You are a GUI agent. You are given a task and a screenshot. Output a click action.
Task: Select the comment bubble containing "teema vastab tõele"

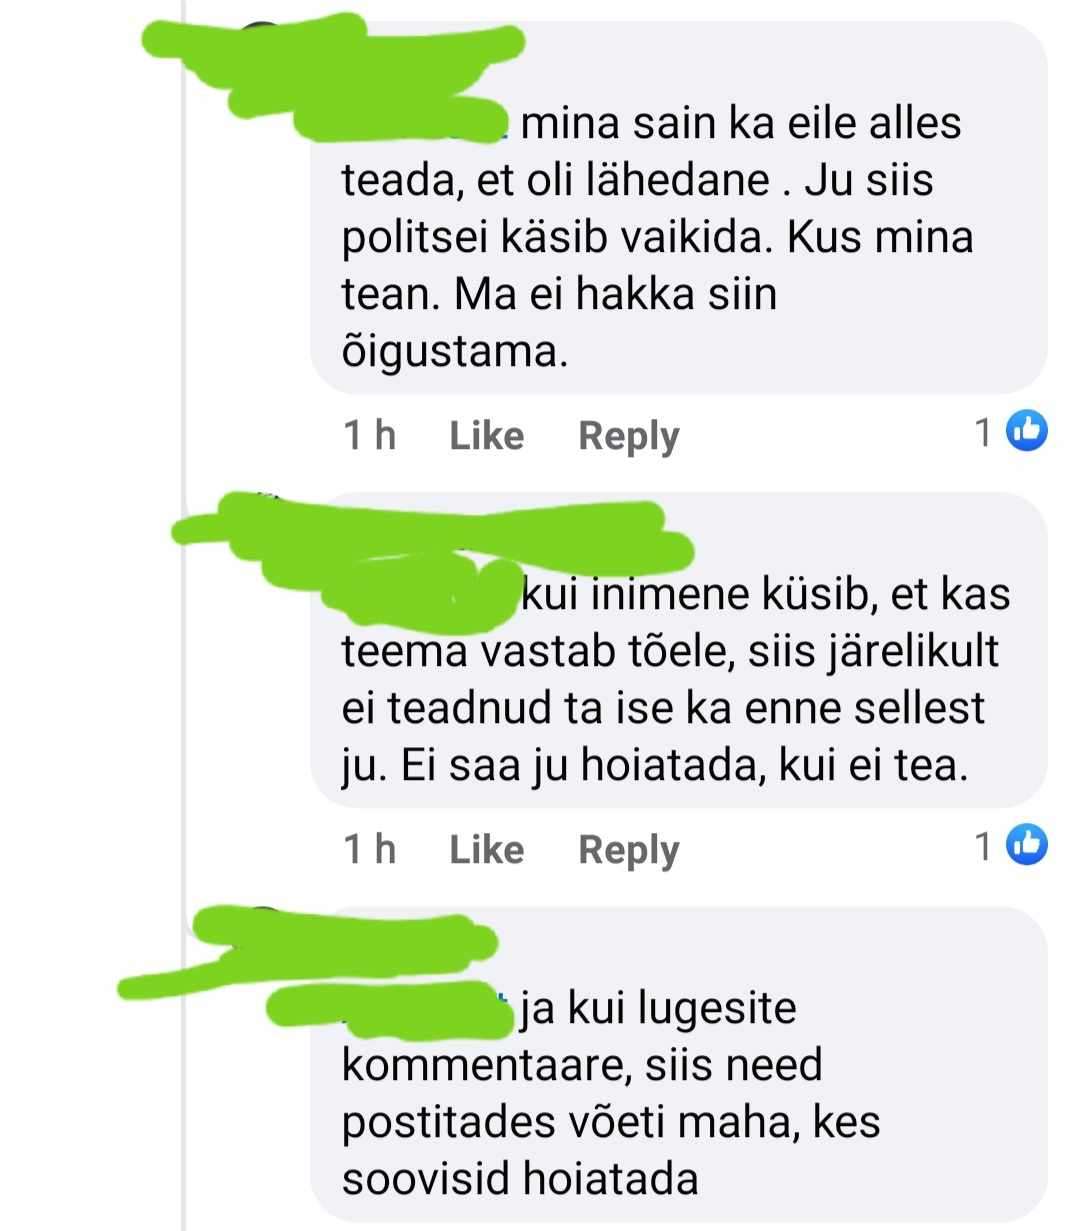(x=679, y=650)
